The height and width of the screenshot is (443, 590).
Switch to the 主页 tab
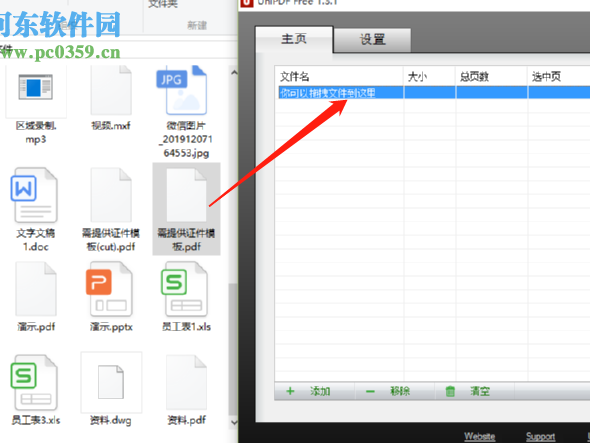click(x=294, y=39)
